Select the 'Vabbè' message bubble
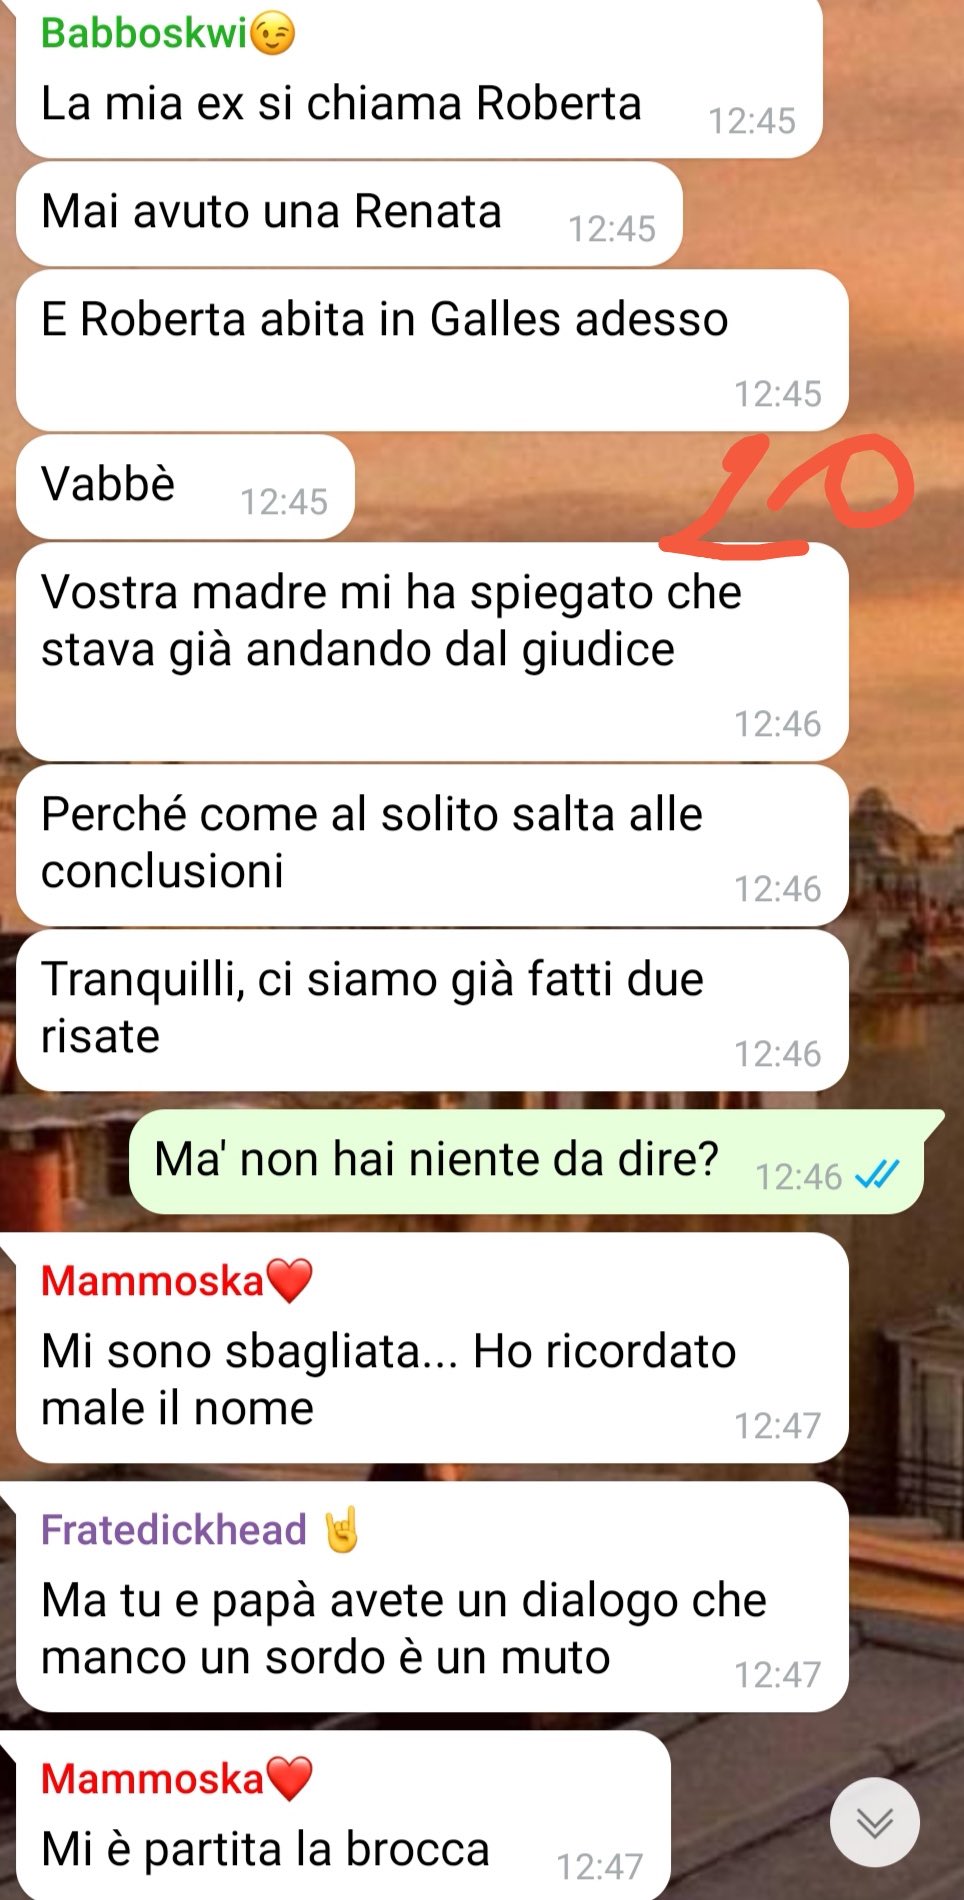 (185, 486)
